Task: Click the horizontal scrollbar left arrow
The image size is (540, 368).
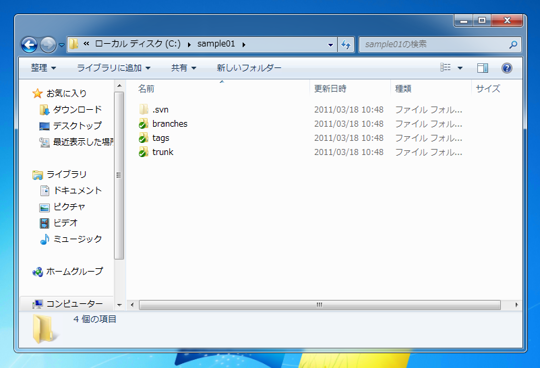Action: click(x=132, y=305)
